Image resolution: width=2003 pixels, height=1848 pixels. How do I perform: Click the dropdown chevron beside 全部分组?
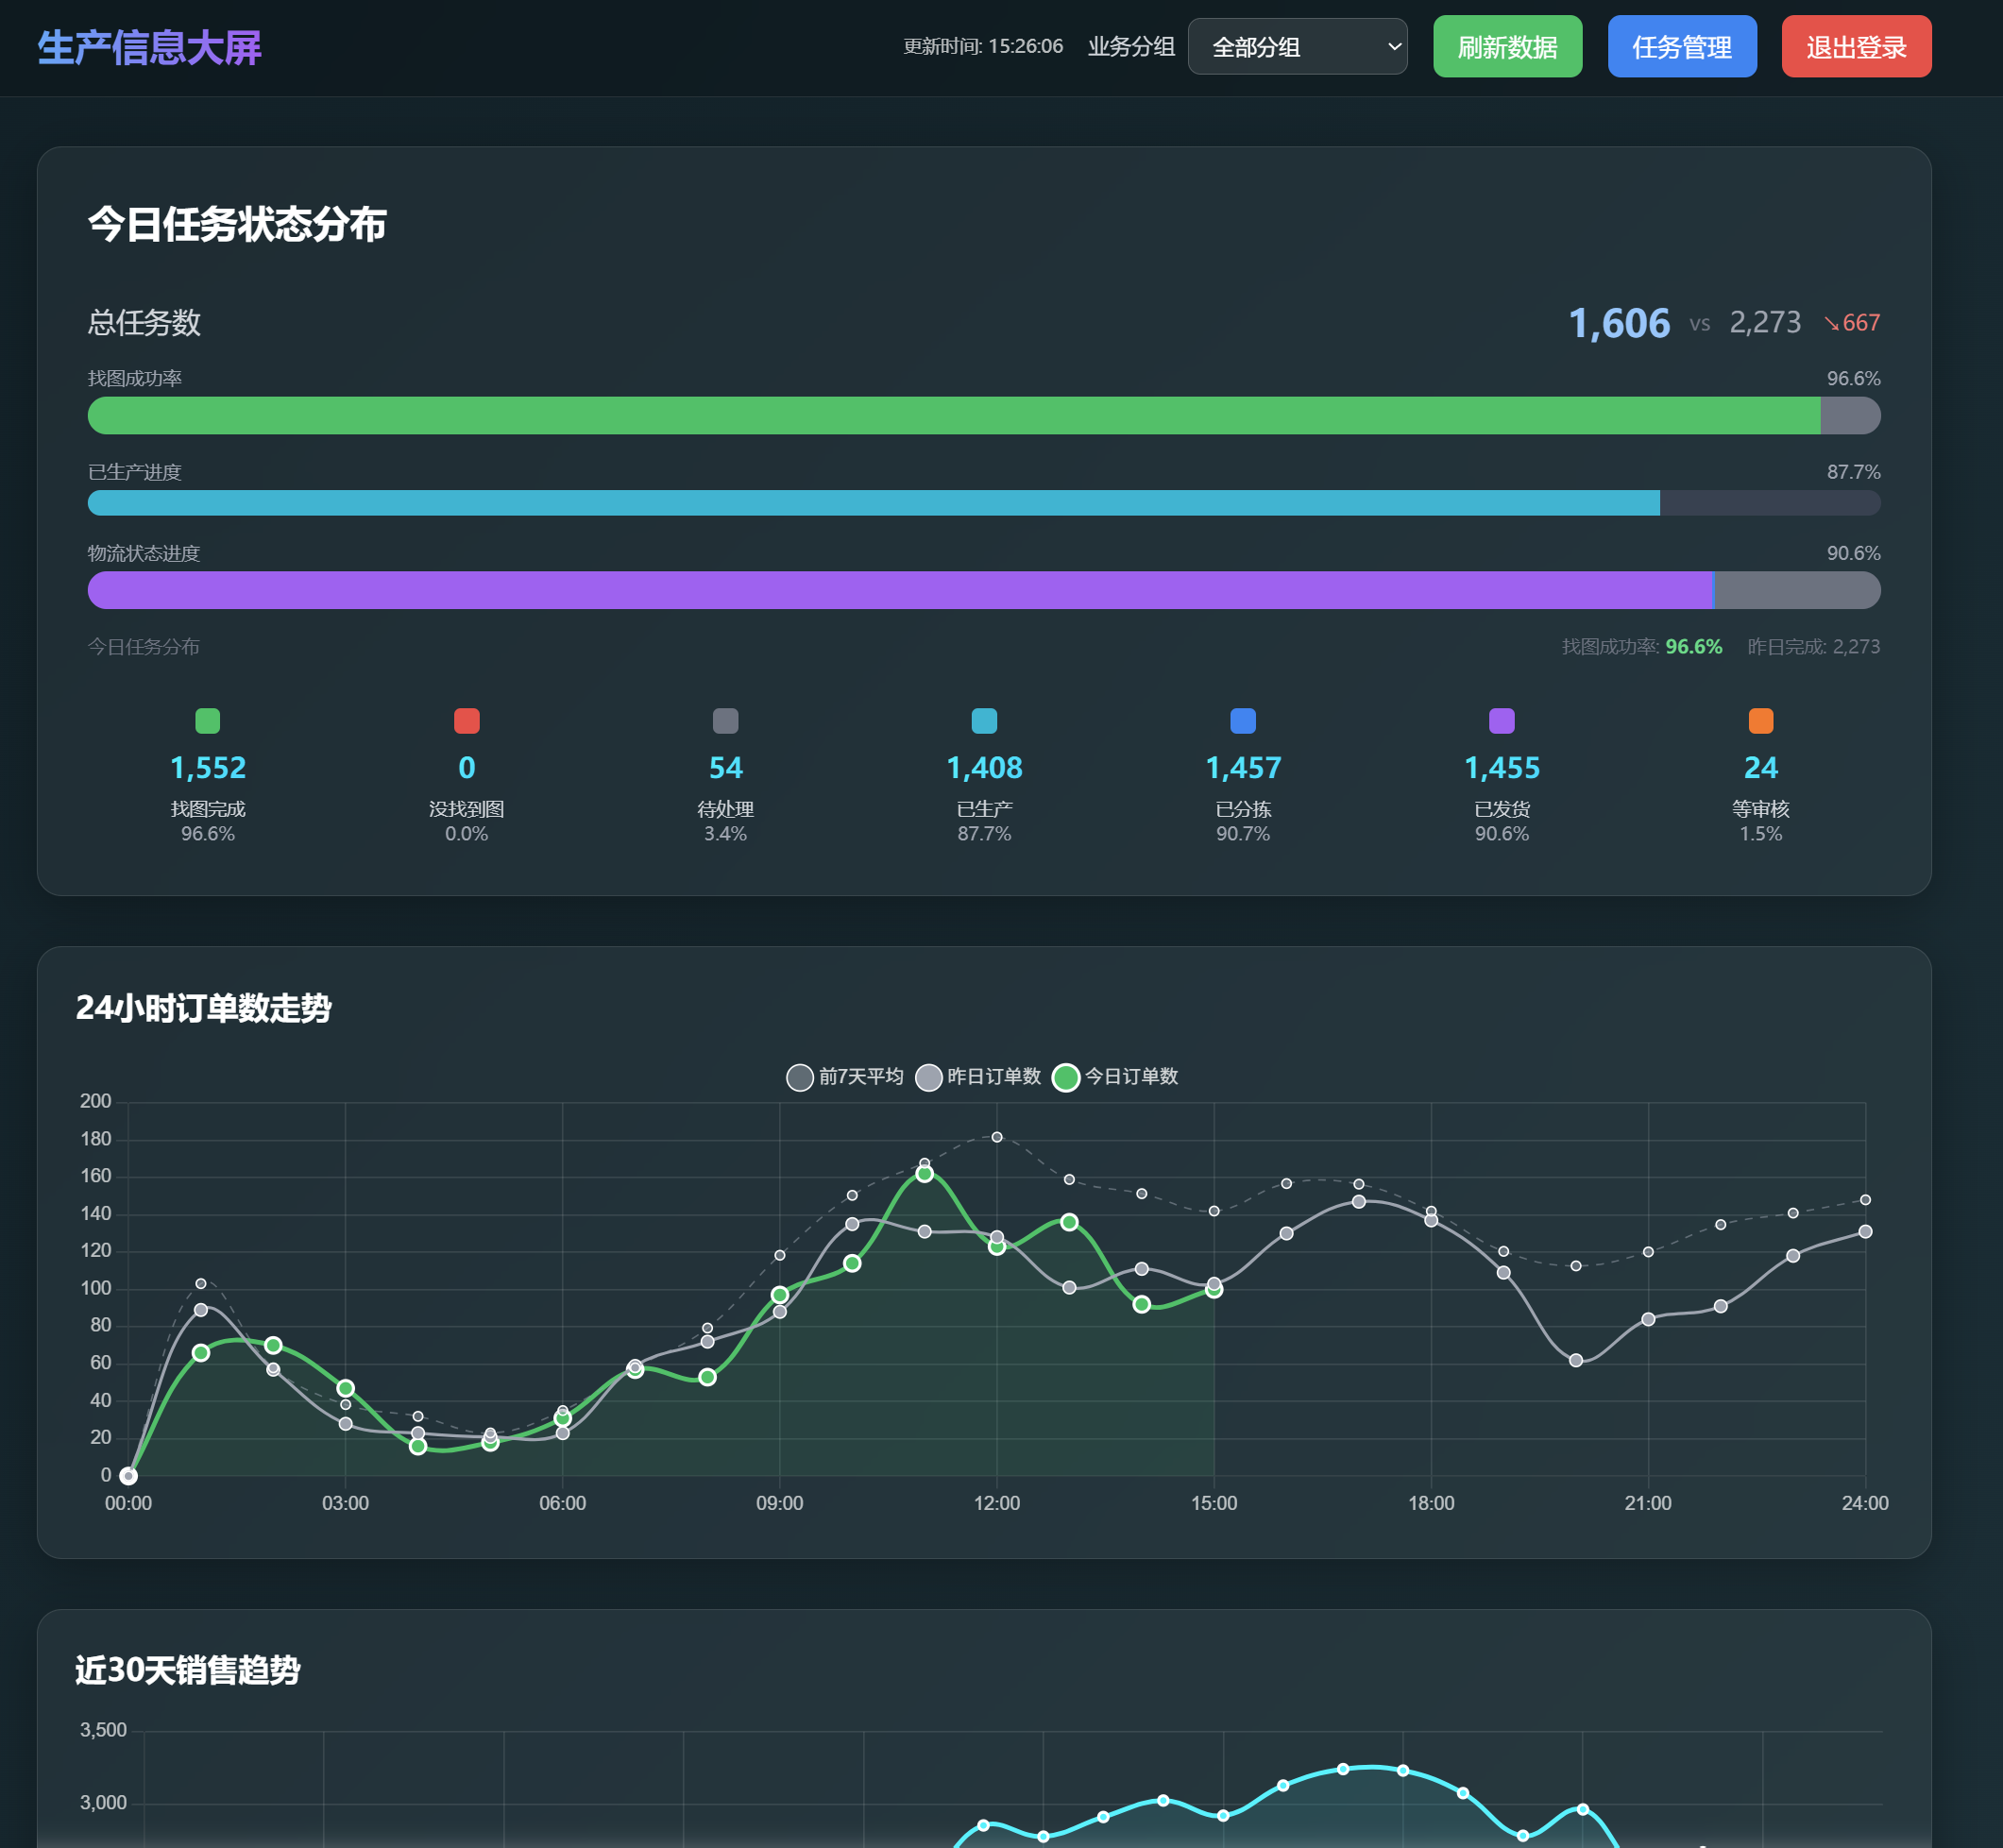pos(1394,47)
